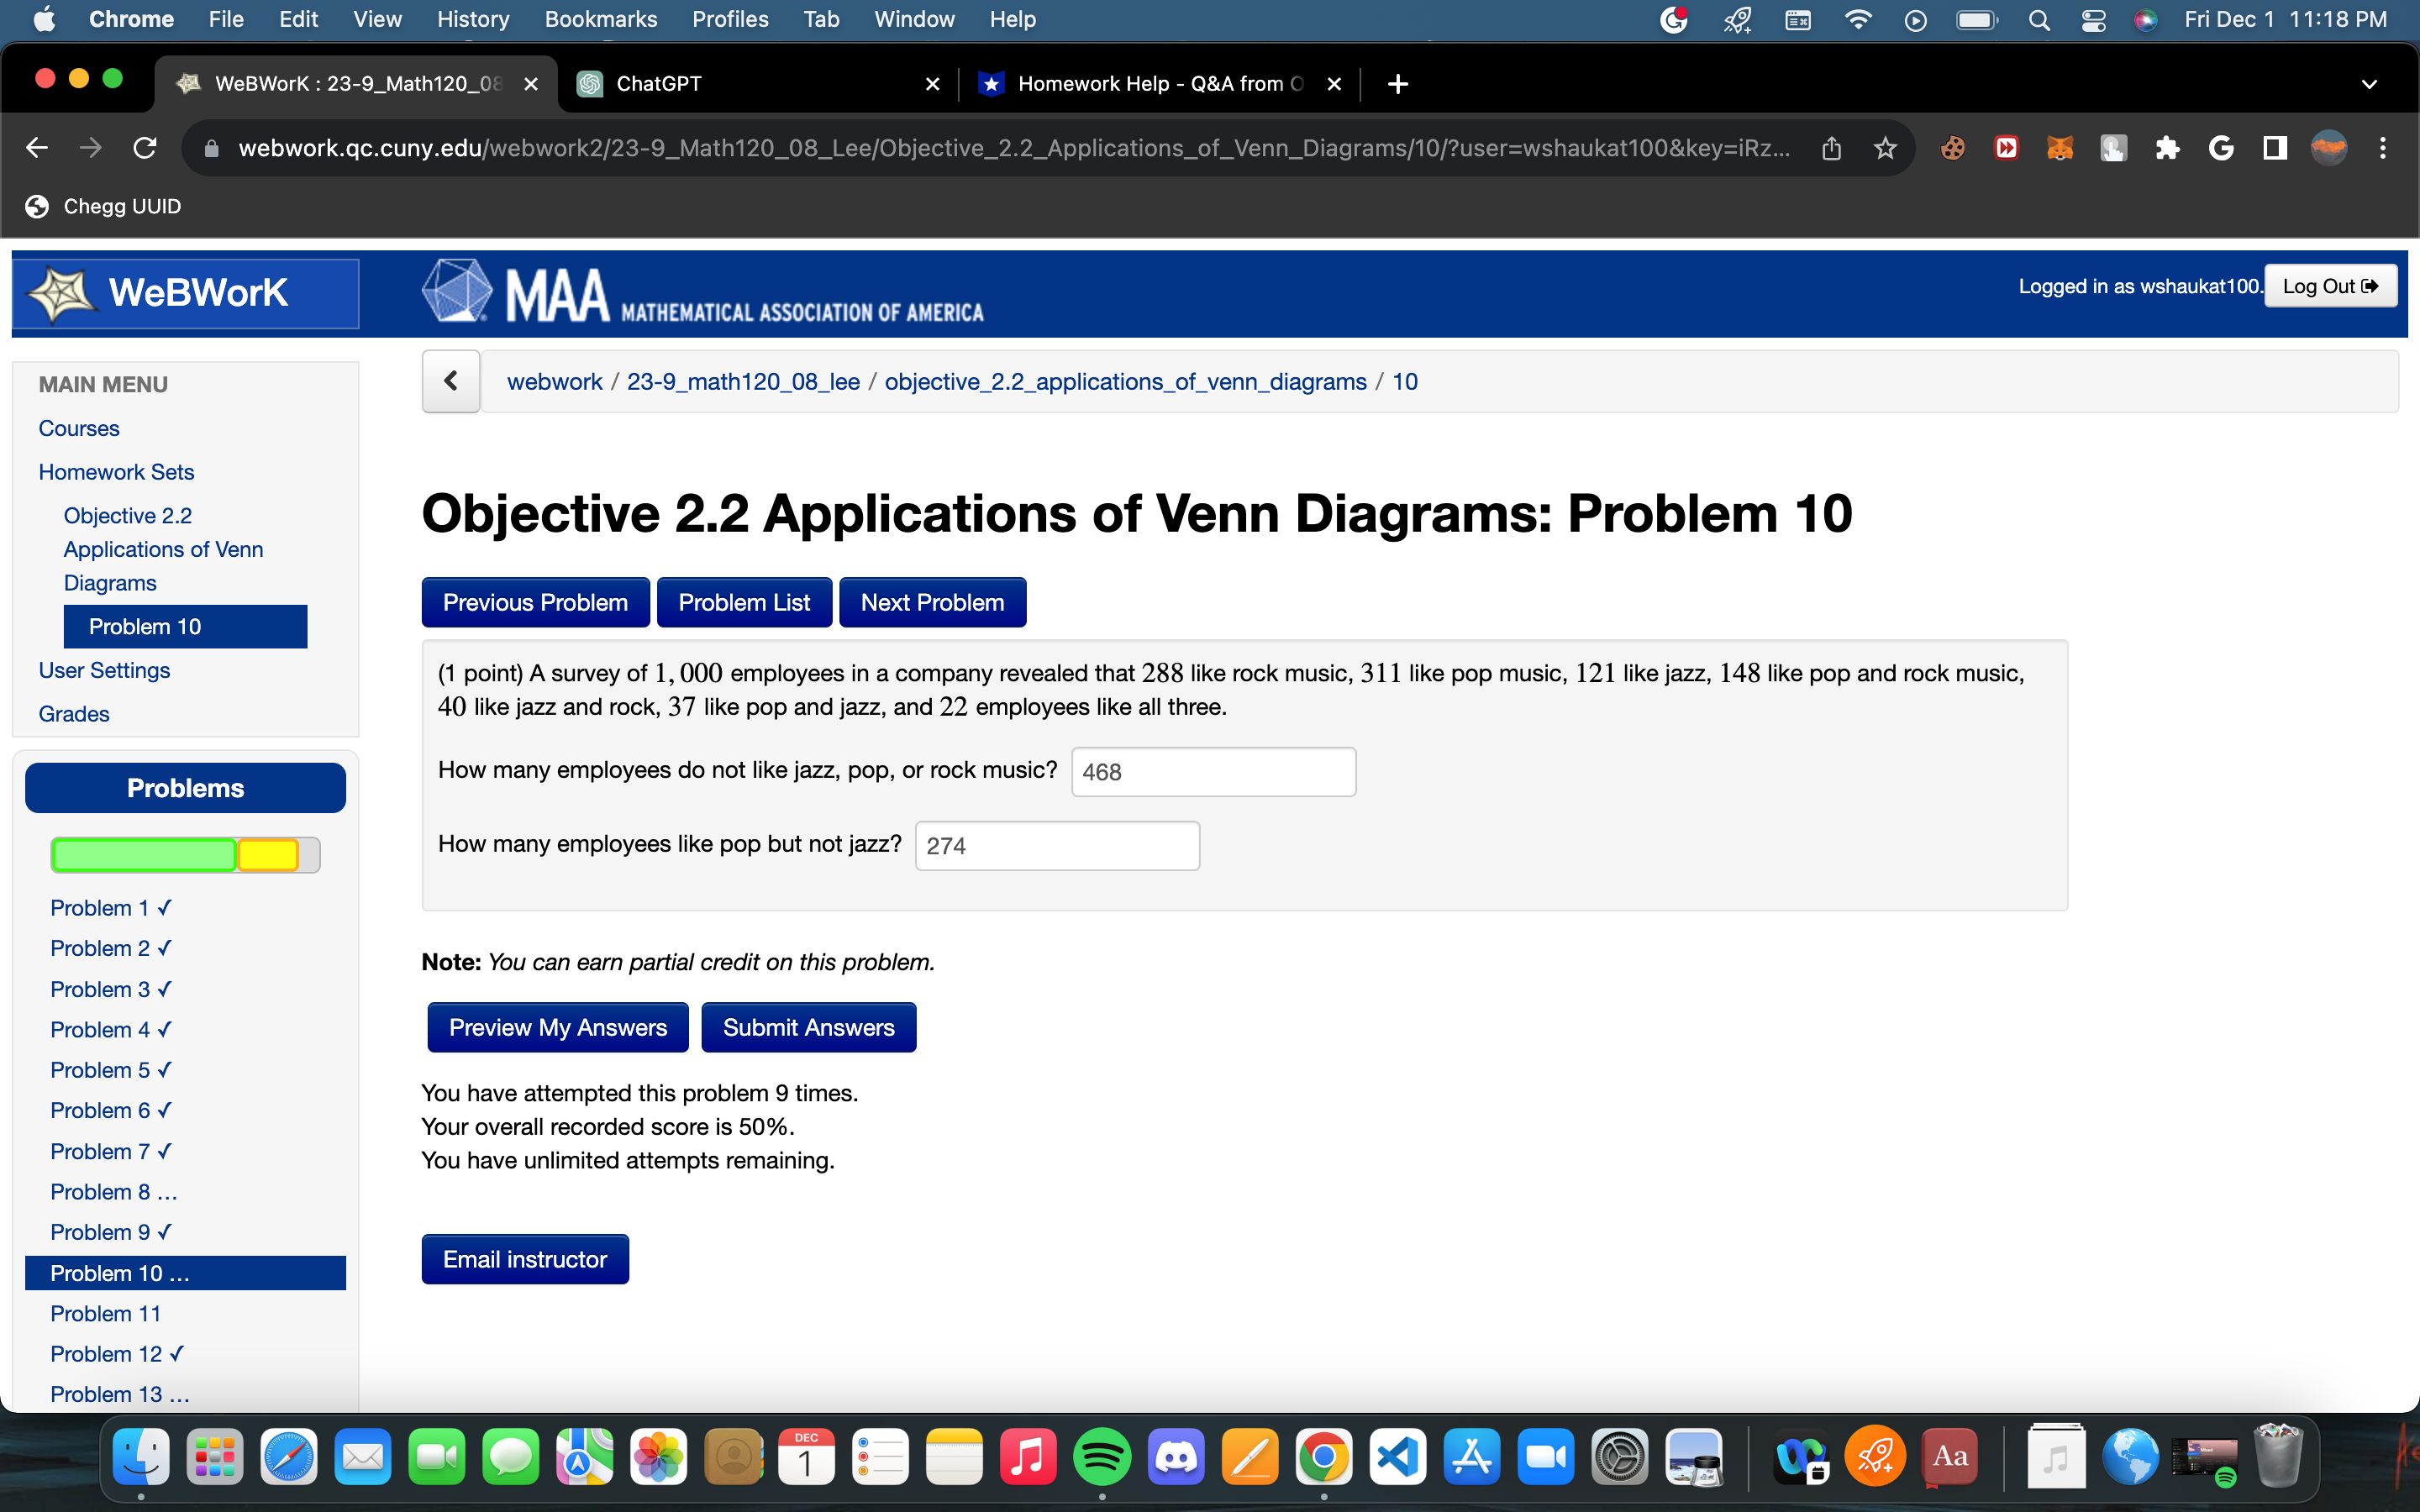The width and height of the screenshot is (2420, 1512).
Task: Open the History menu
Action: pyautogui.click(x=473, y=20)
